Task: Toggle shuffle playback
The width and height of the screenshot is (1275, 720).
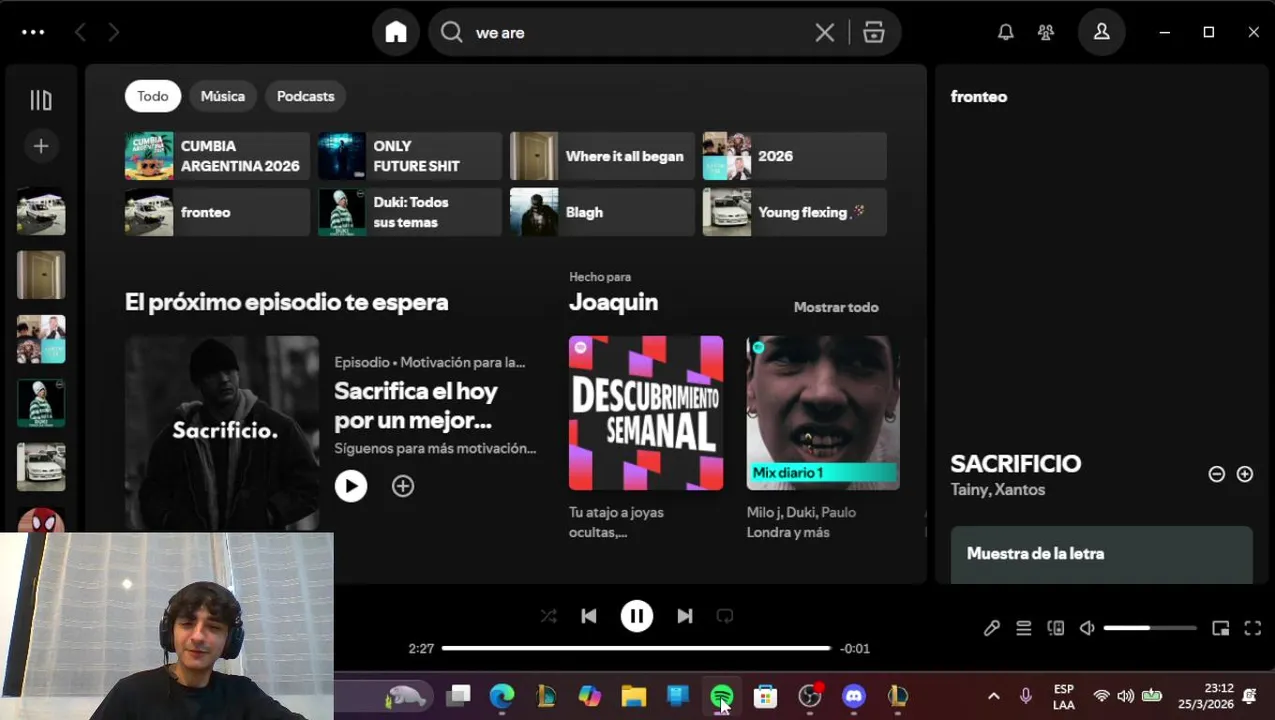Action: 548,616
